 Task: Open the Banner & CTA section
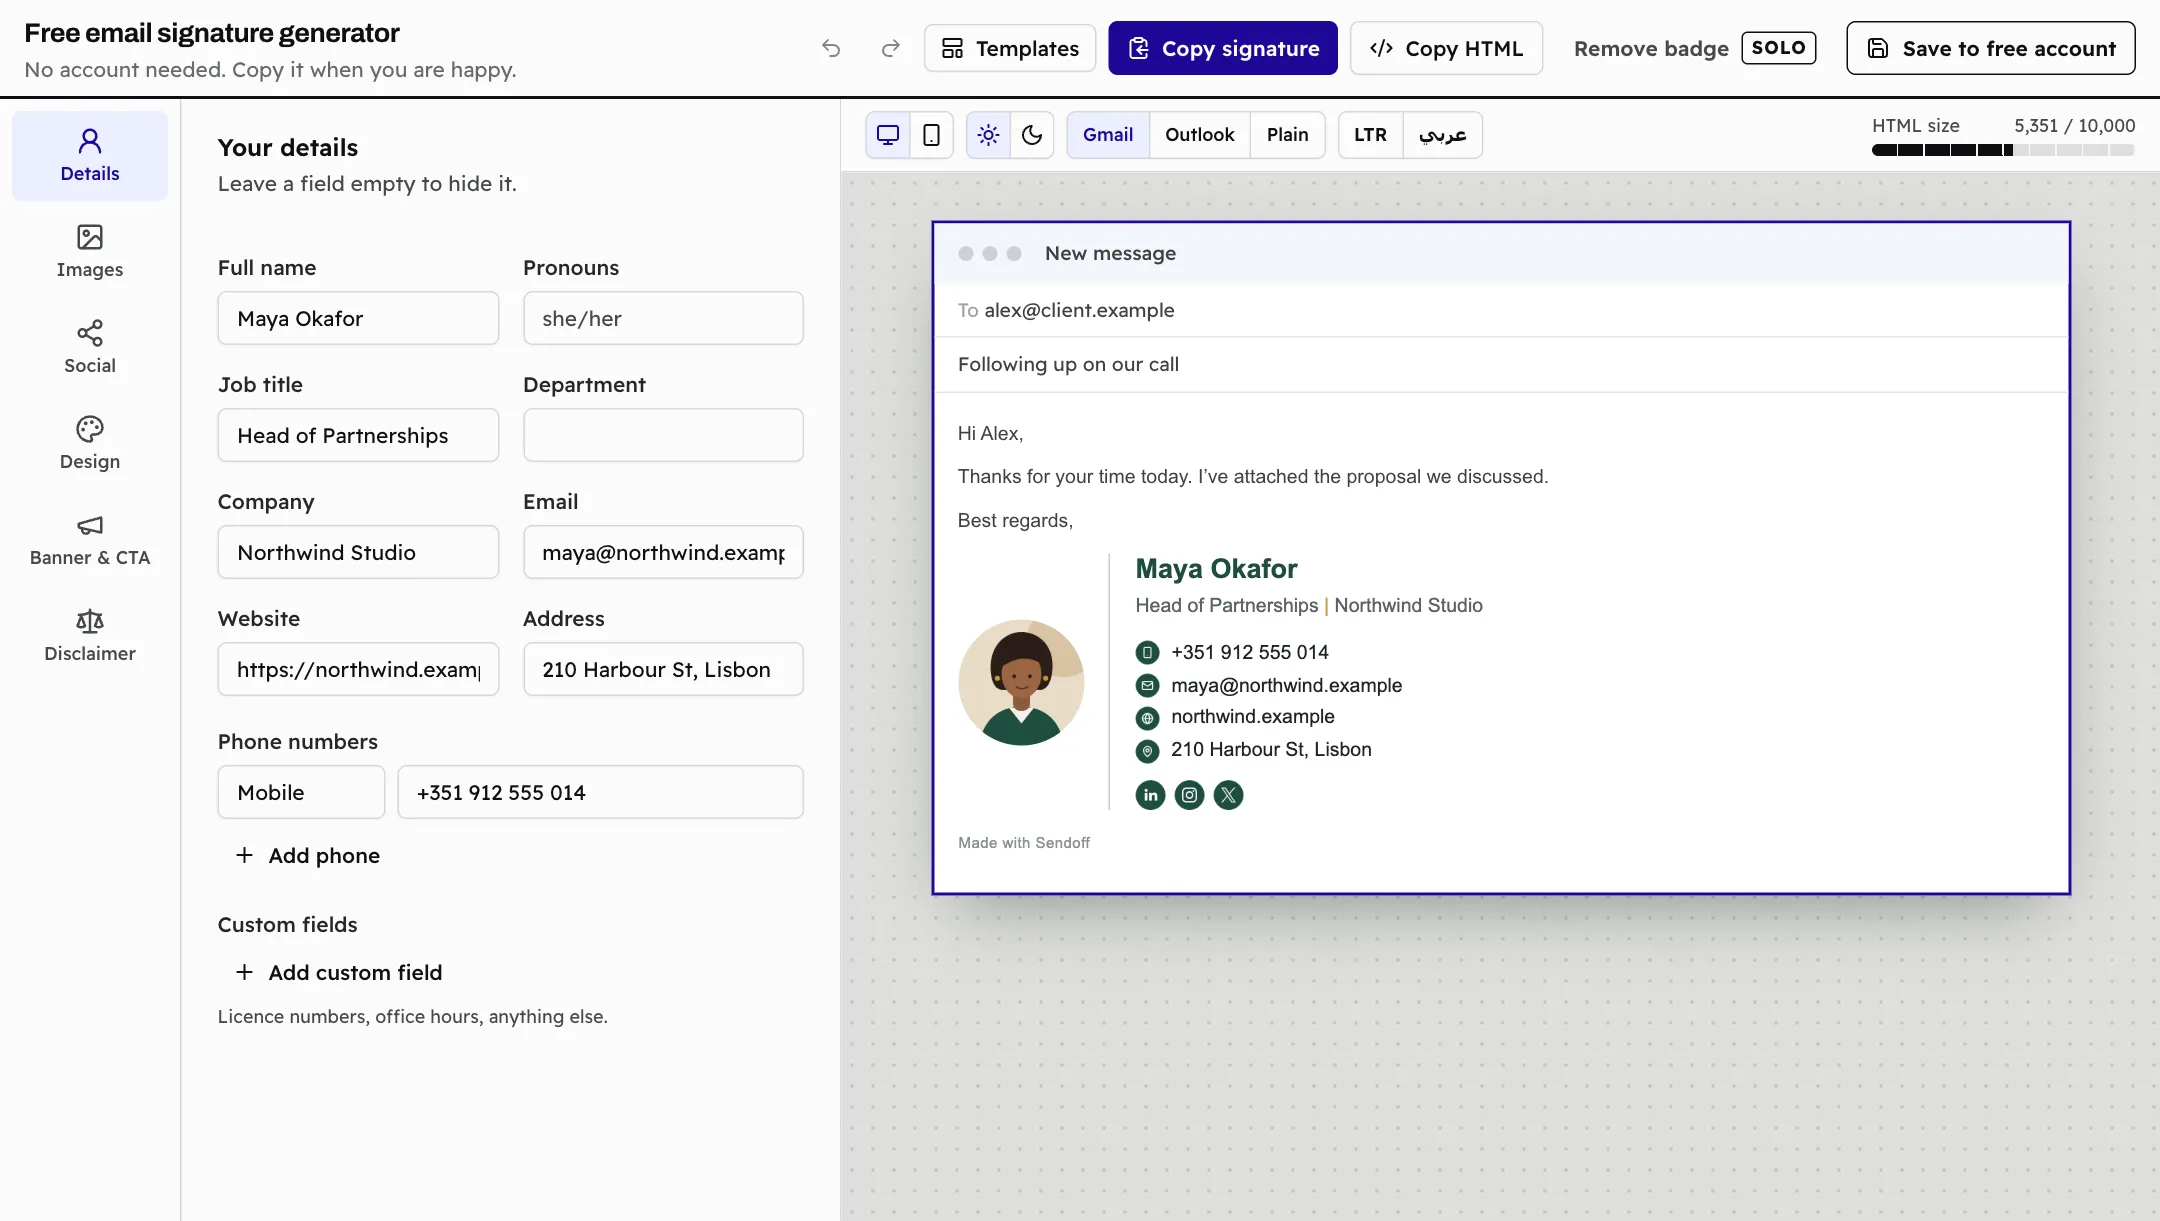tap(90, 540)
